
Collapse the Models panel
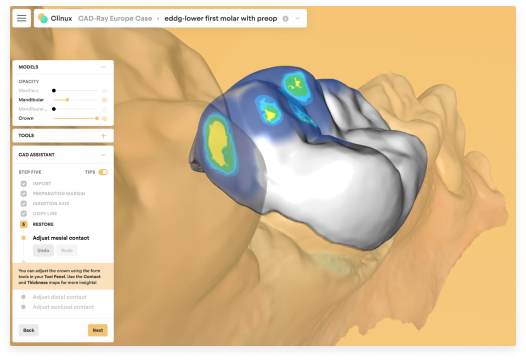pos(103,67)
